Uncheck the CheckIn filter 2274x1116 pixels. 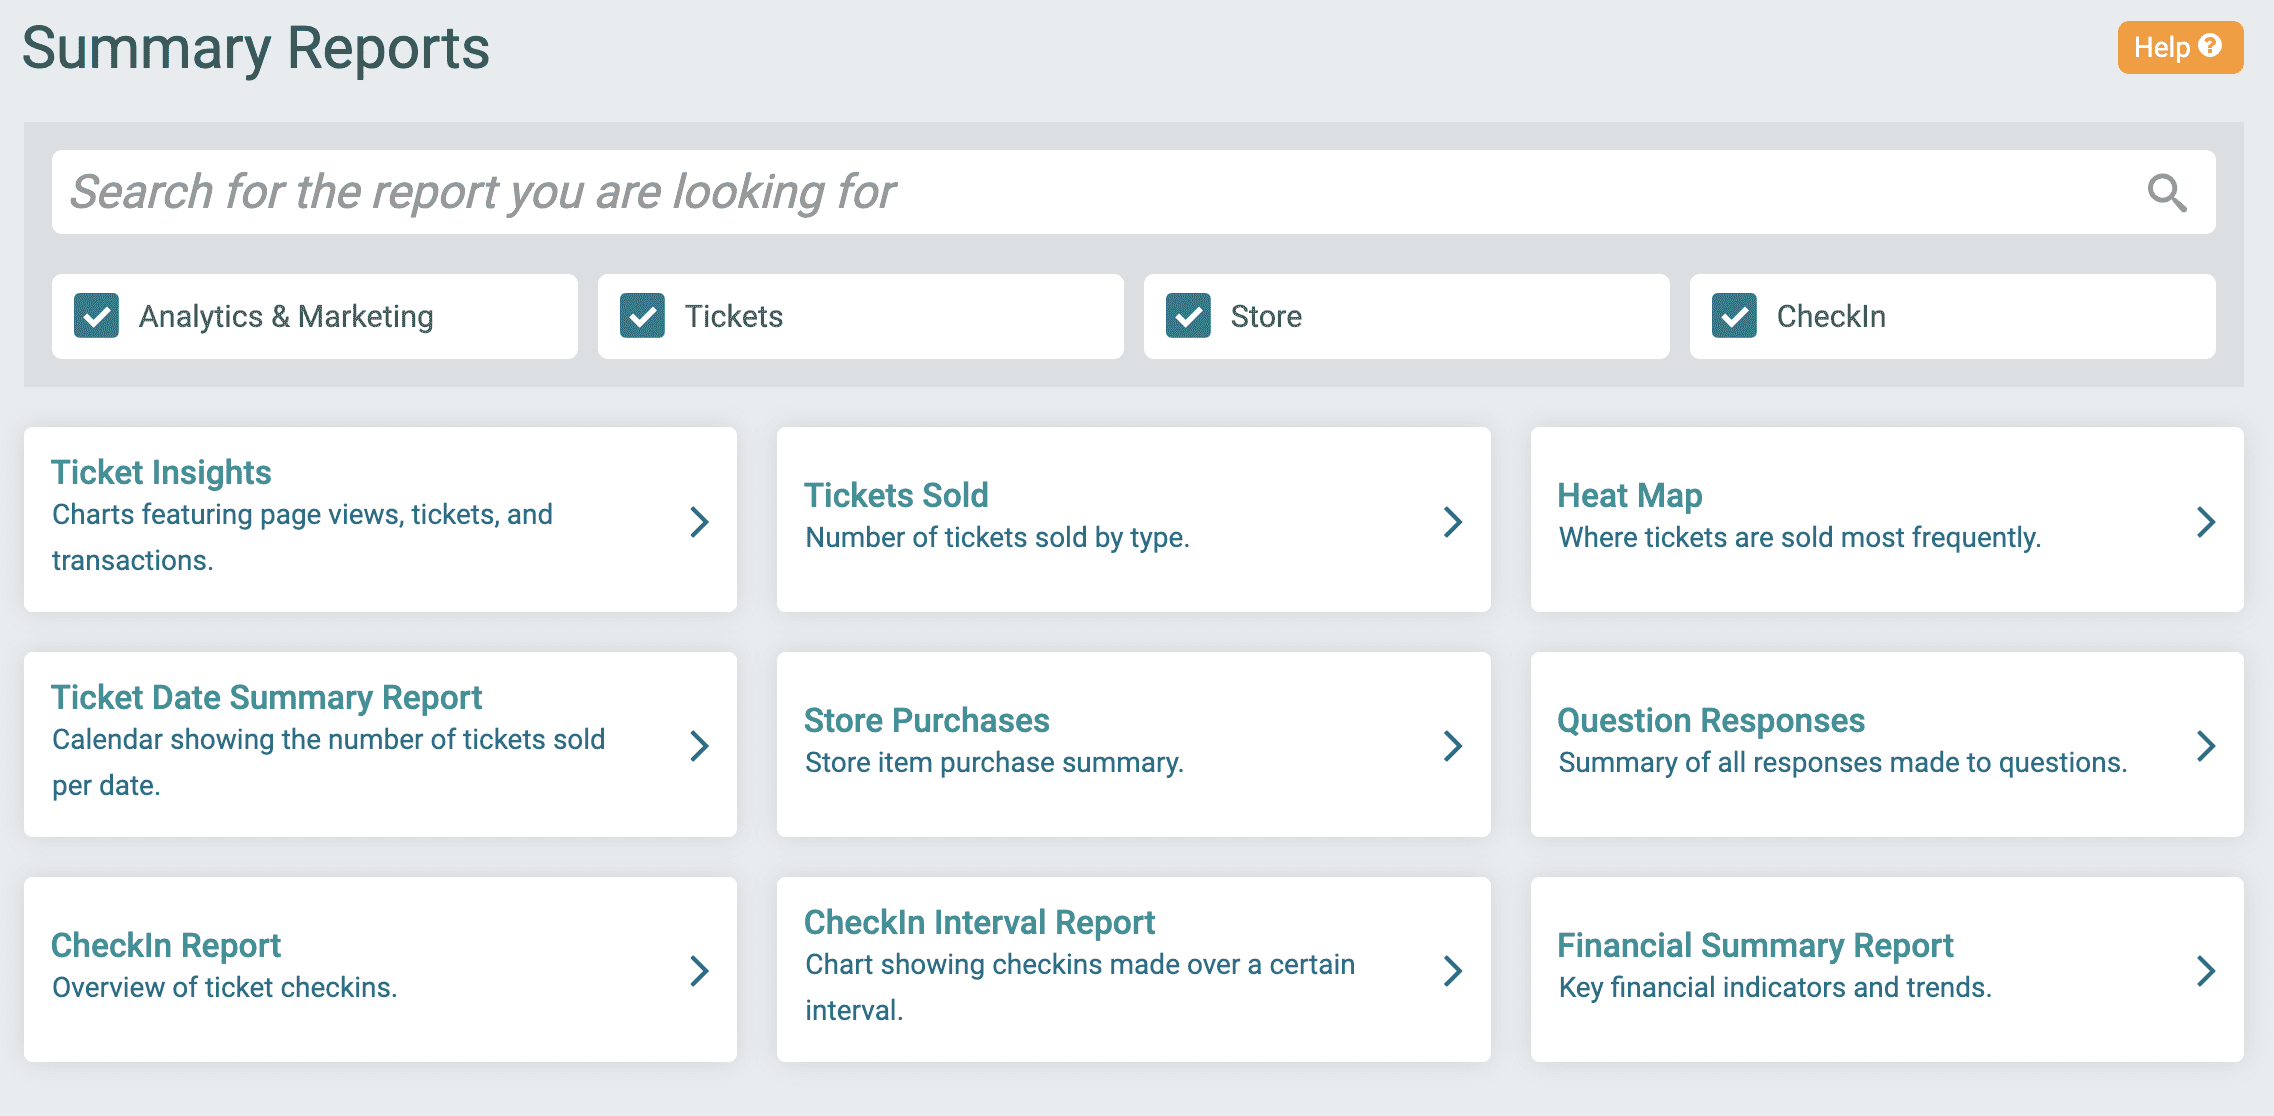pyautogui.click(x=1734, y=316)
